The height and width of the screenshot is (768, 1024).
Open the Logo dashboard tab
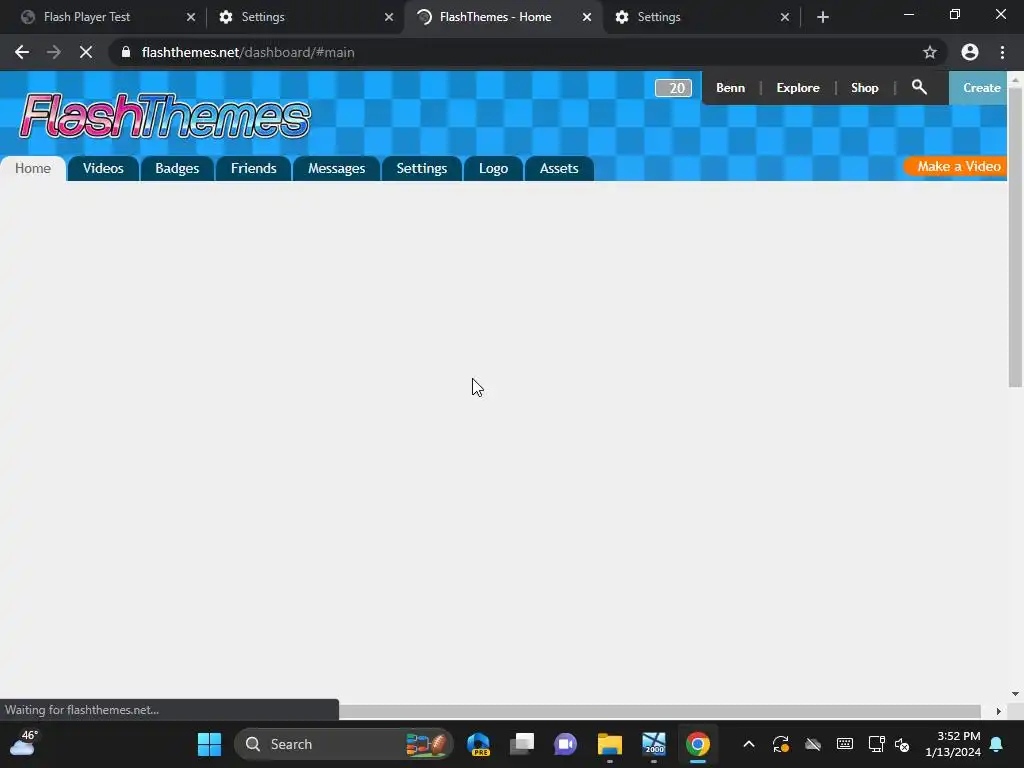(493, 168)
